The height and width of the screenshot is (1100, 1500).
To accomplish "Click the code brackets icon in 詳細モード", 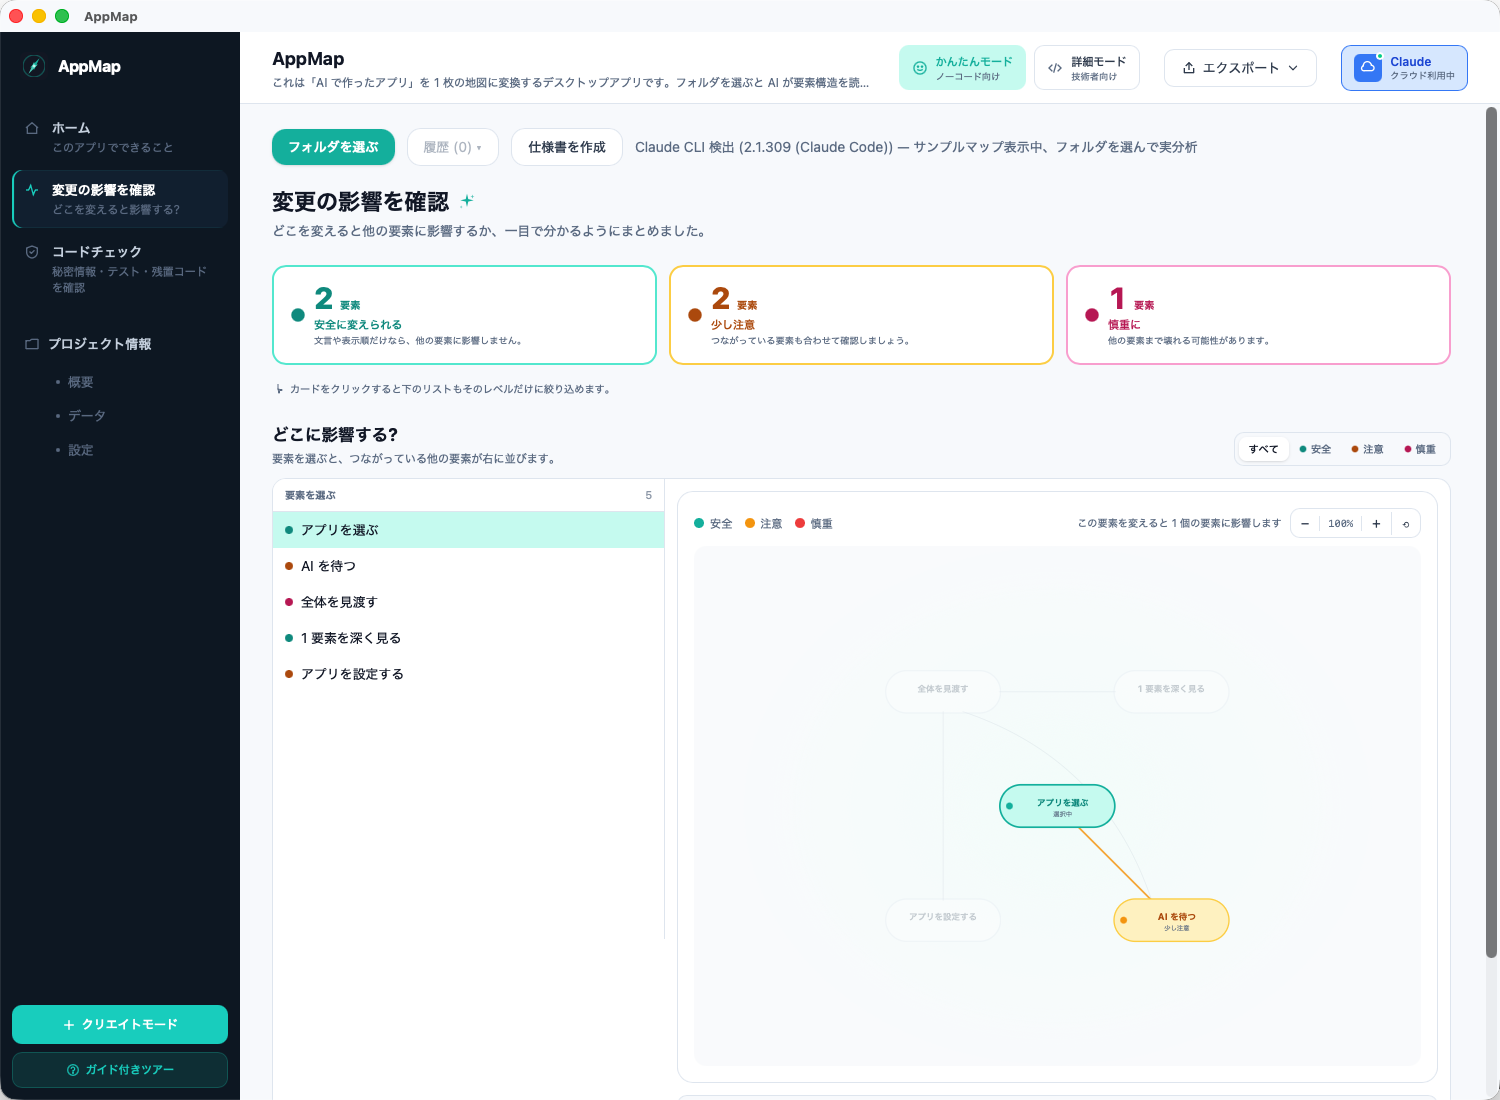I will coord(1055,68).
